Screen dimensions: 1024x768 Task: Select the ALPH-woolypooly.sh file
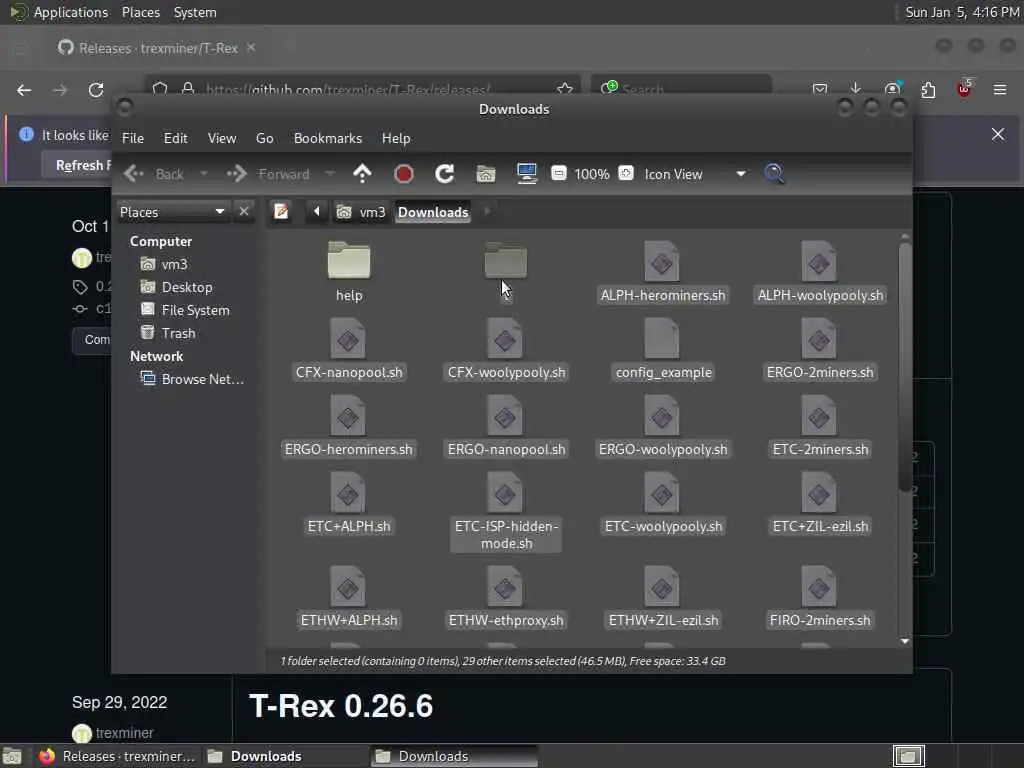[x=820, y=271]
